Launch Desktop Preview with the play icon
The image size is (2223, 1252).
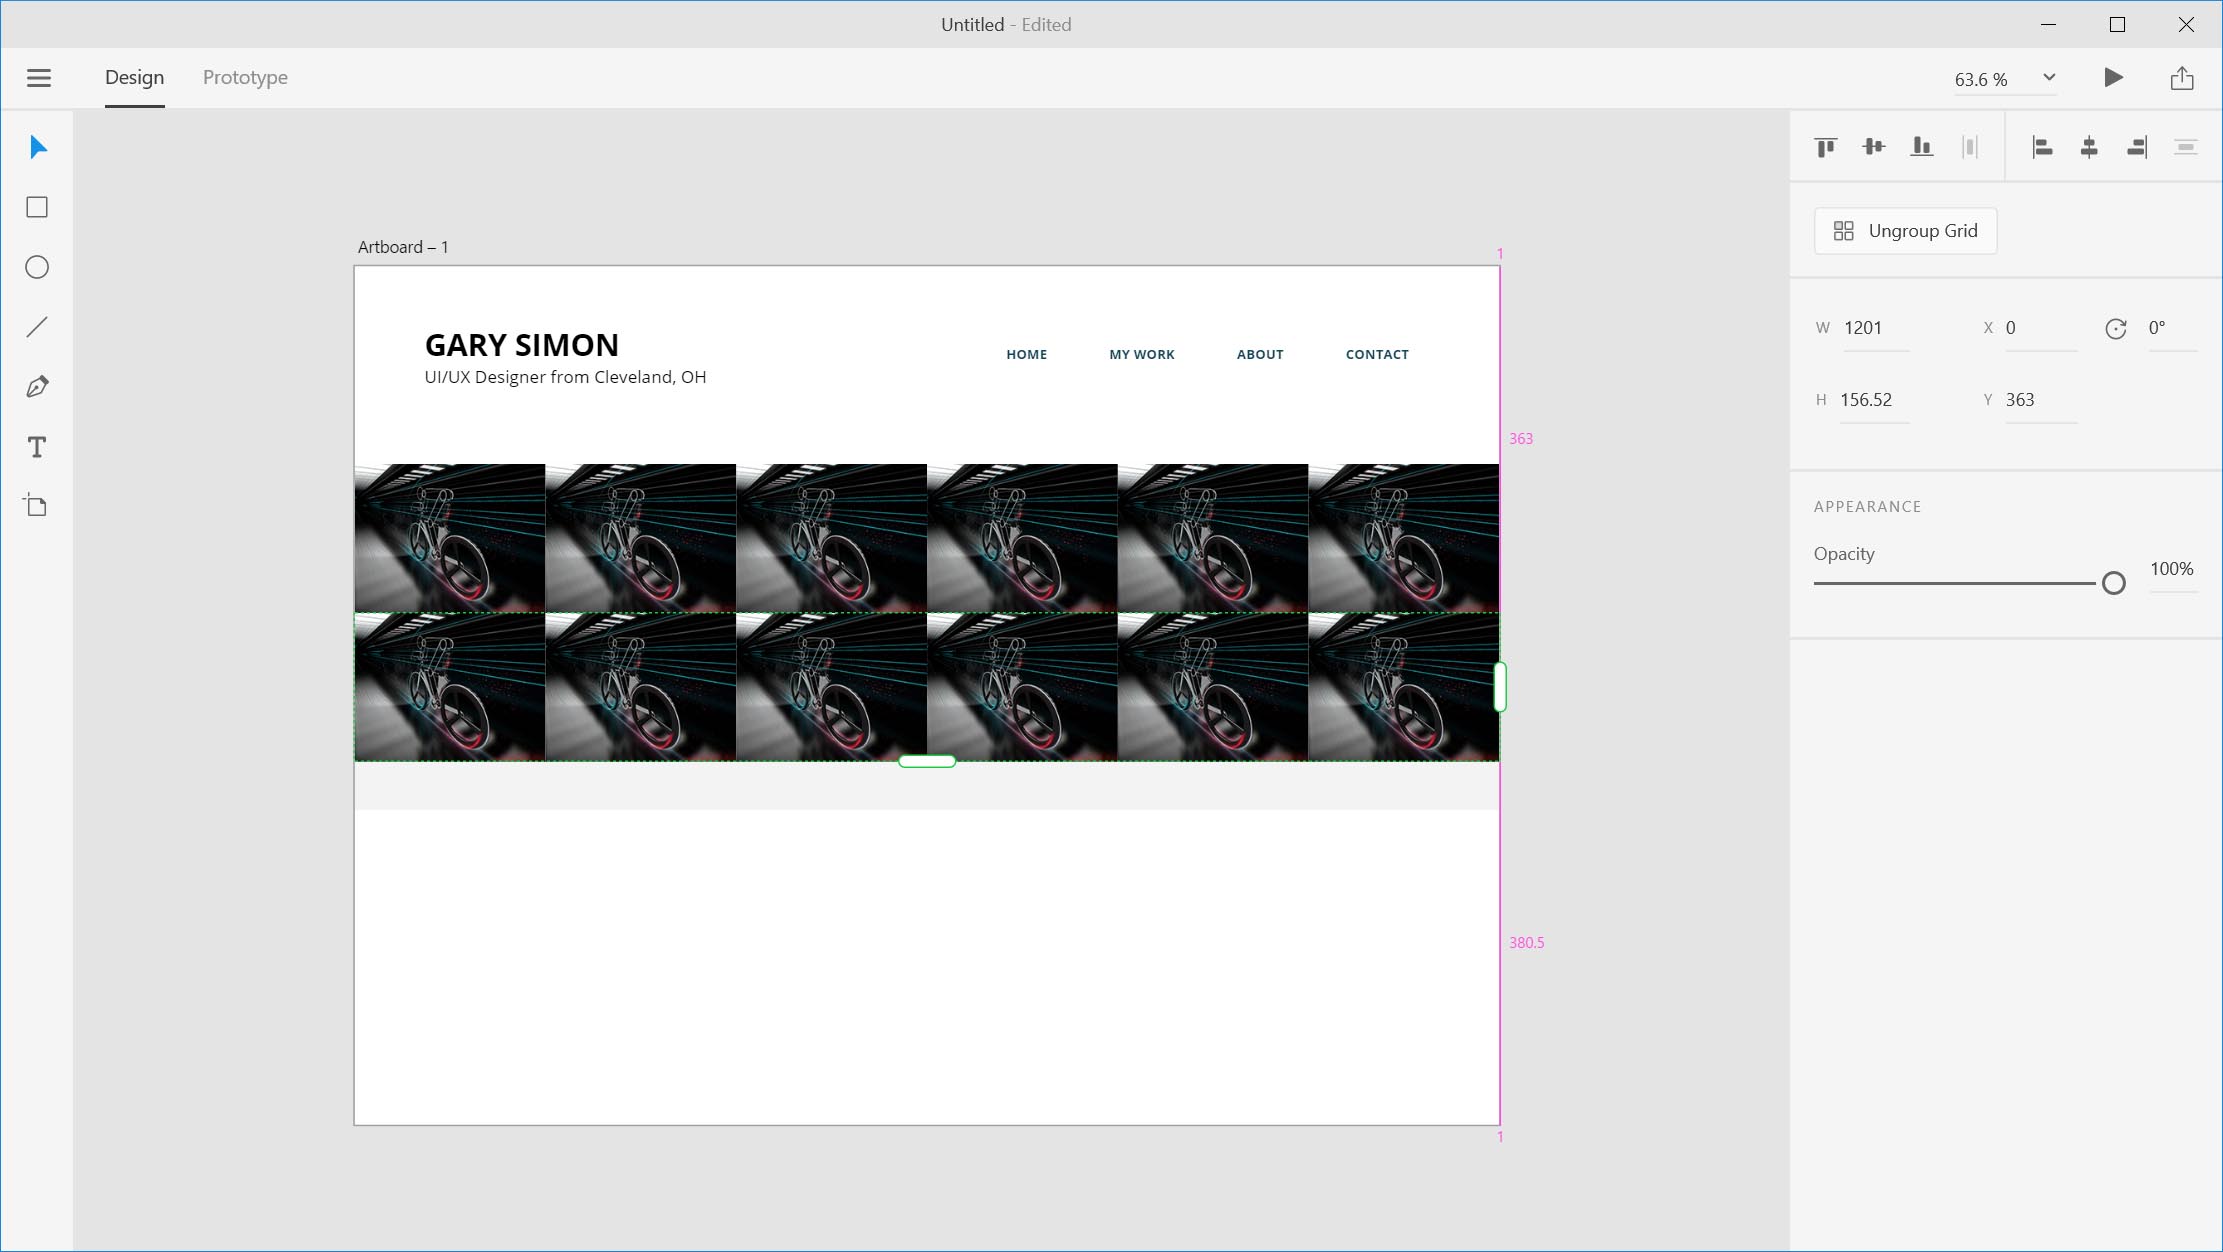[x=2113, y=77]
